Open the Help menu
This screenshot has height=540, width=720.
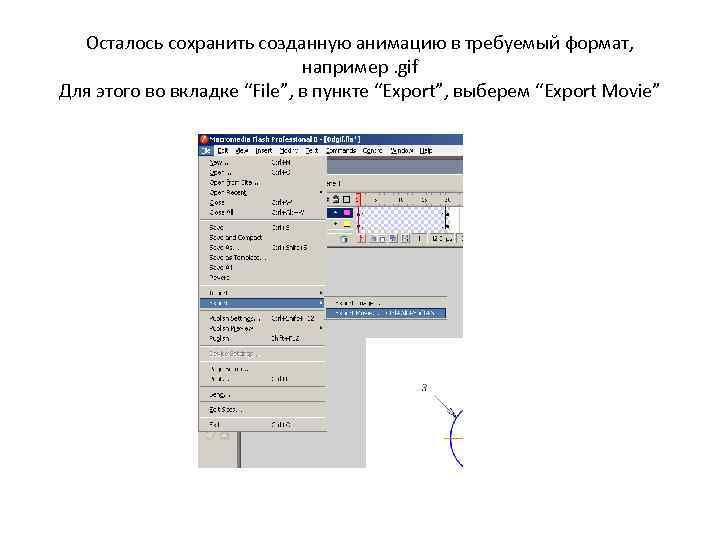coord(426,151)
